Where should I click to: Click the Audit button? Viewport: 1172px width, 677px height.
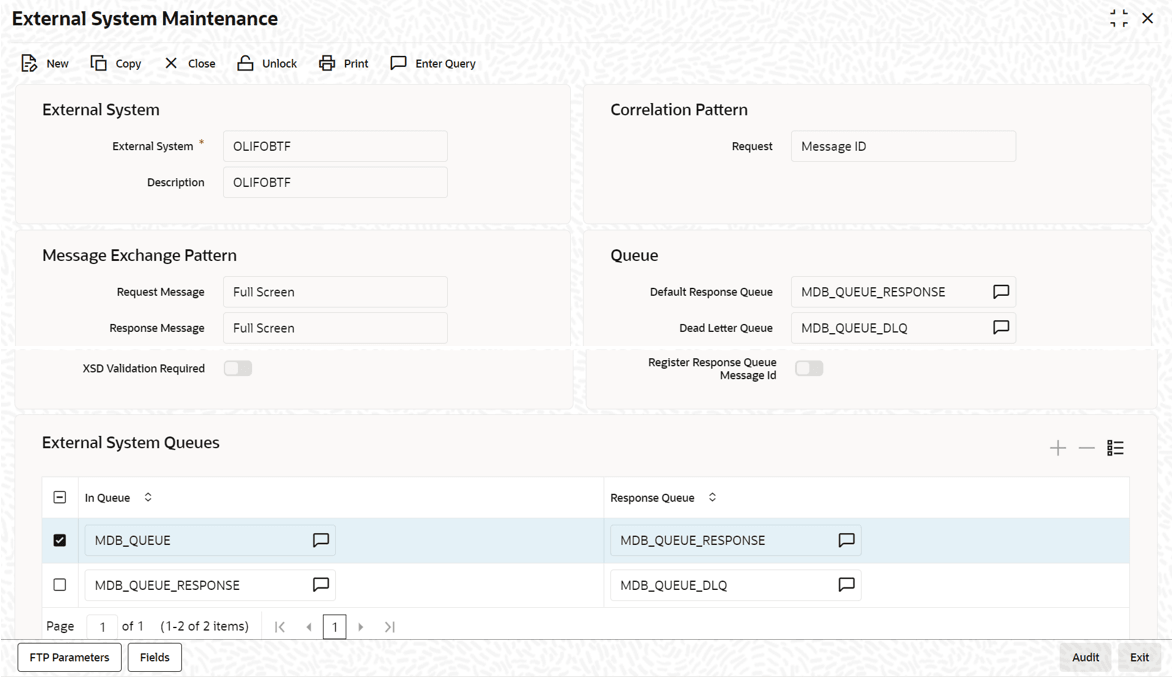click(x=1085, y=657)
